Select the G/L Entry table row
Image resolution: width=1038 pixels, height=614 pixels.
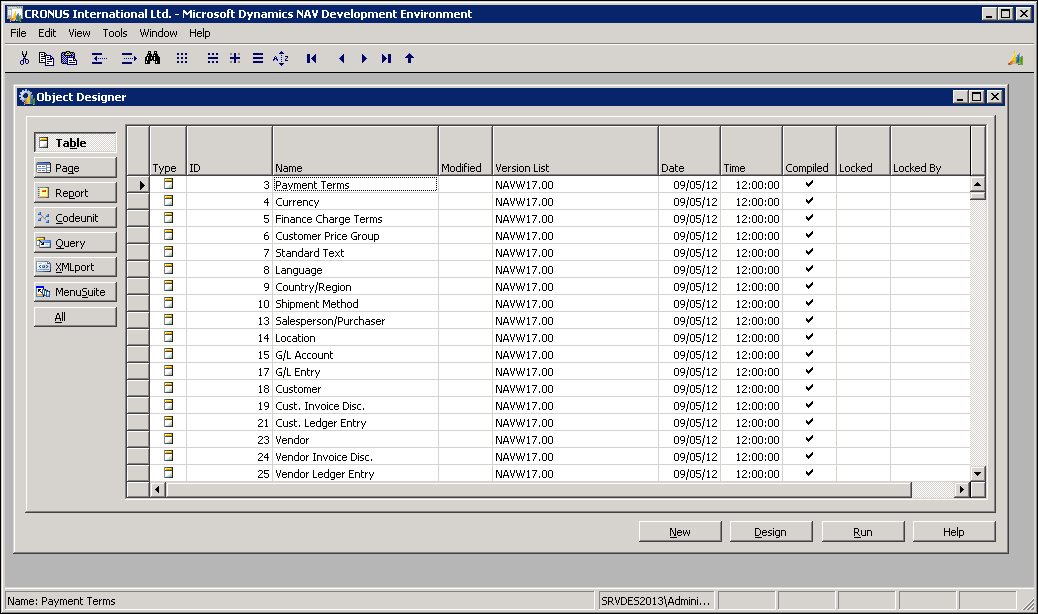click(x=548, y=372)
